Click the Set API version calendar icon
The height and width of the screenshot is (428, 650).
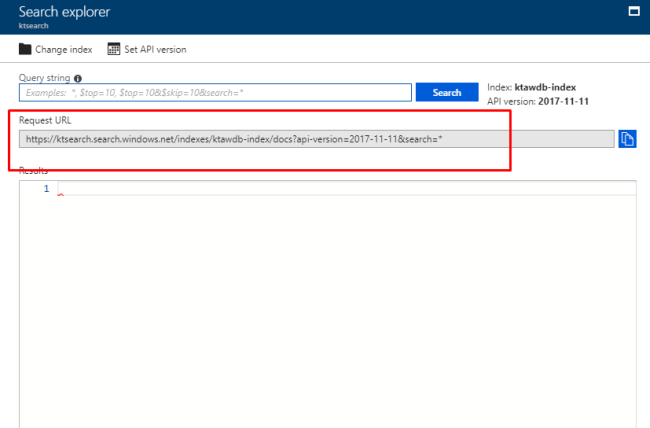114,49
